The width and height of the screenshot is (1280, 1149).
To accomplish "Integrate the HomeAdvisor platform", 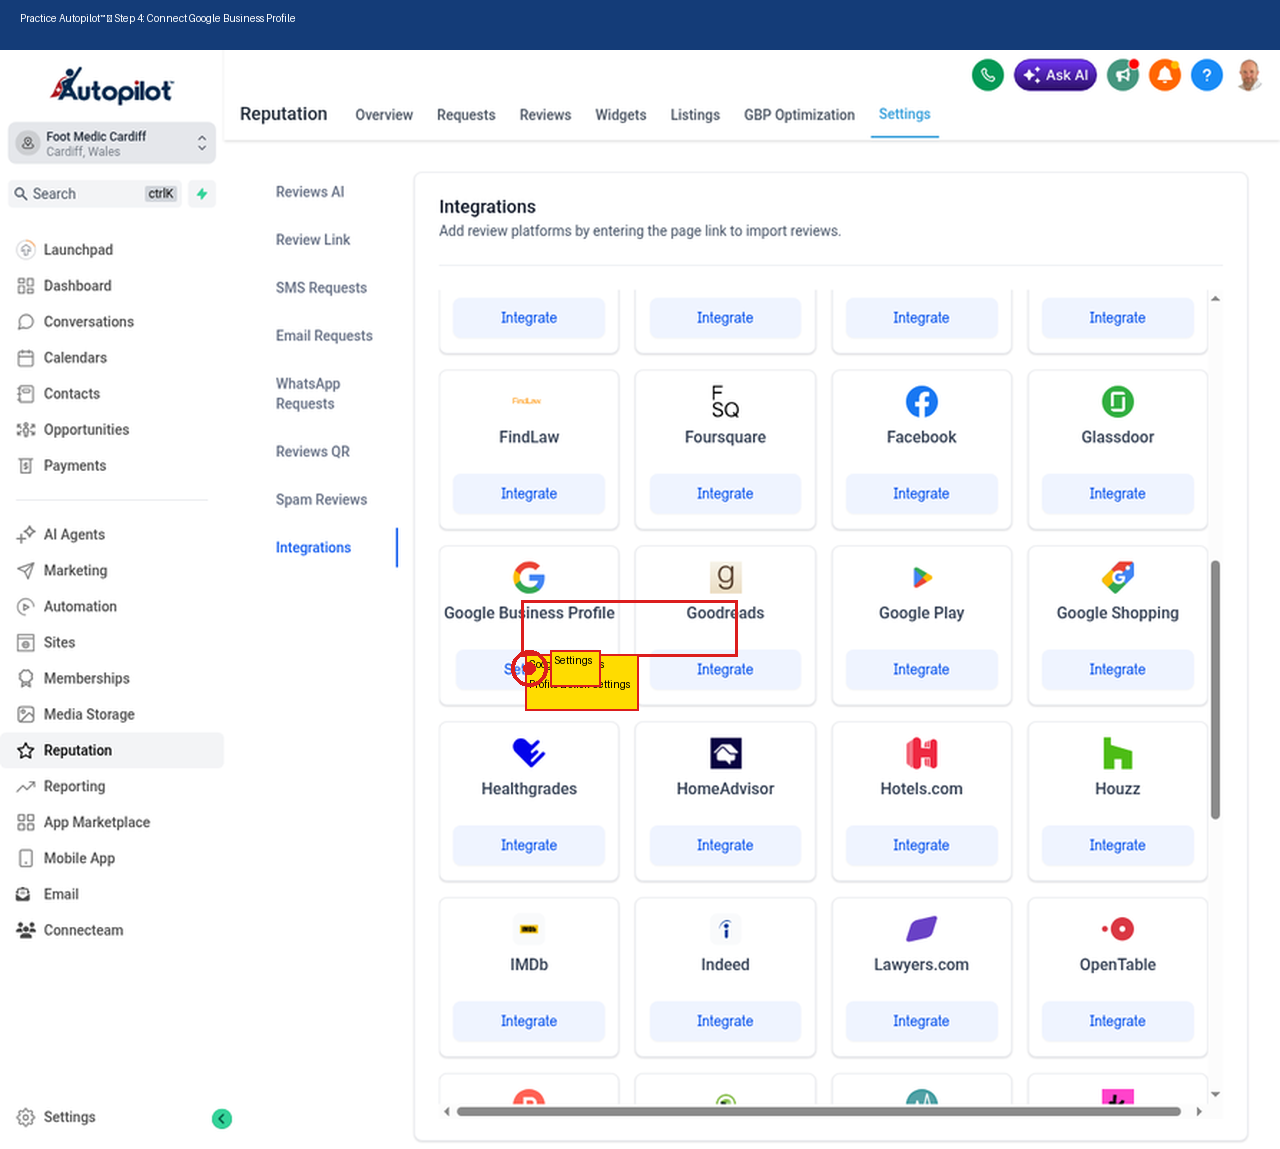I will (x=725, y=846).
